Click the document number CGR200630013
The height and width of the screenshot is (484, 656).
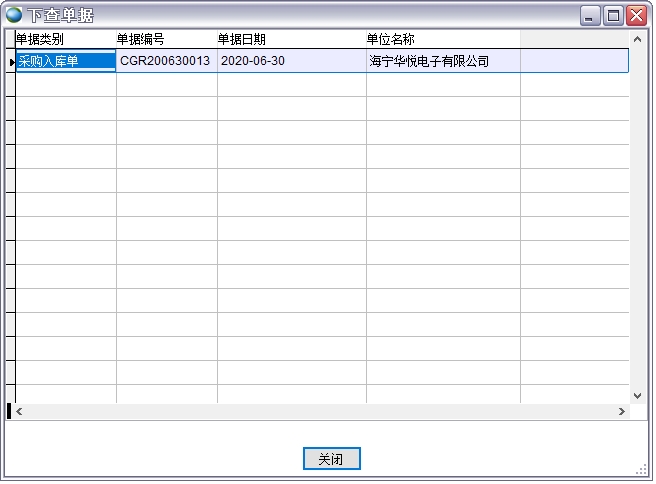[x=166, y=61]
